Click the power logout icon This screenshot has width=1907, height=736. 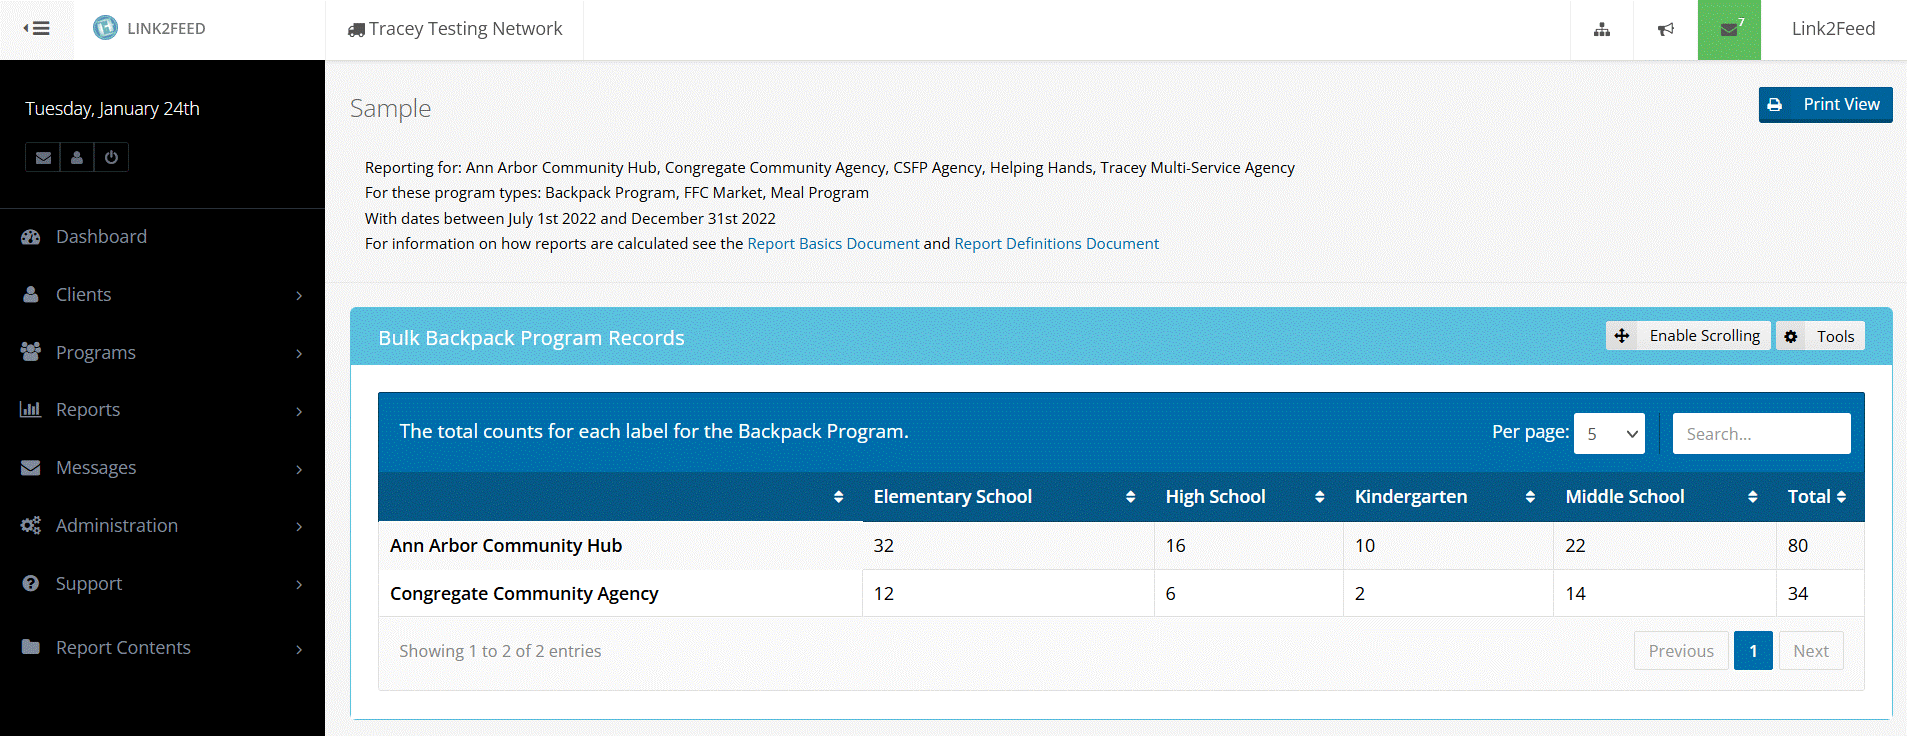pyautogui.click(x=111, y=157)
